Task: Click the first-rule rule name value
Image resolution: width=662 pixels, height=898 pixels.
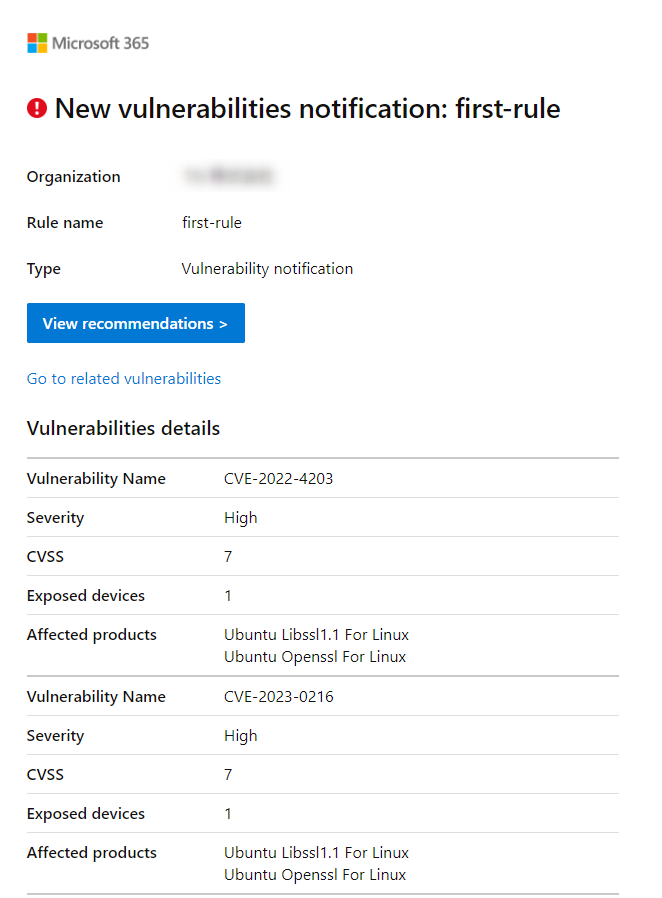Action: [212, 222]
